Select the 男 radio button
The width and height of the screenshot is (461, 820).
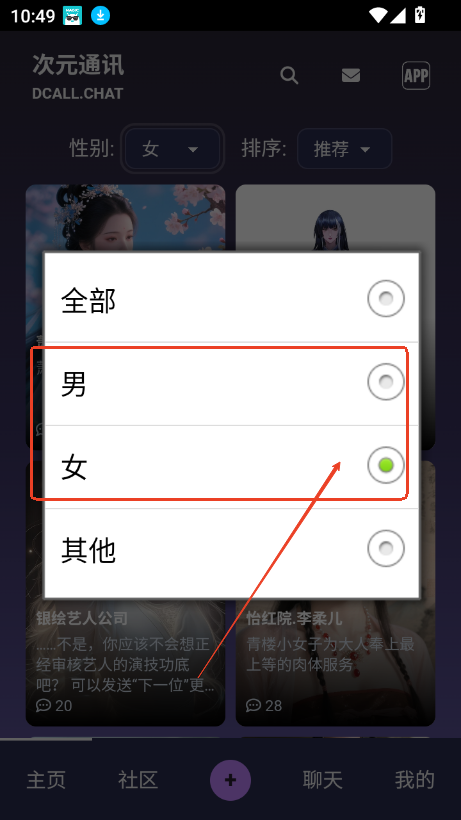[x=386, y=382]
